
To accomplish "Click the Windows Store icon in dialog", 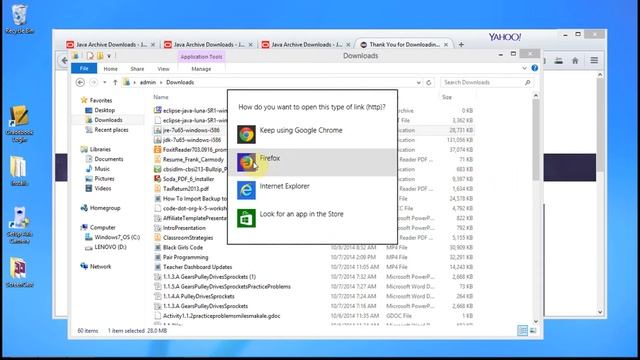I will [246, 218].
